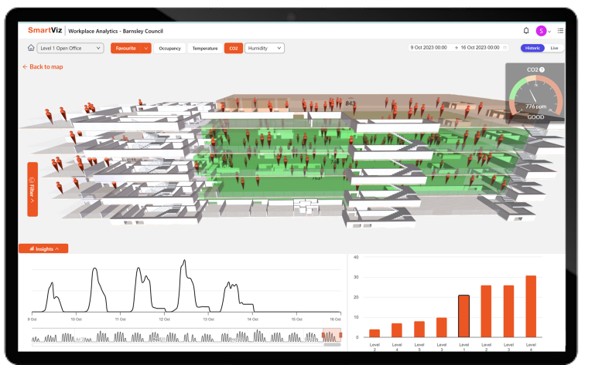Switch to Historic mode
595x365 pixels.
click(x=532, y=48)
